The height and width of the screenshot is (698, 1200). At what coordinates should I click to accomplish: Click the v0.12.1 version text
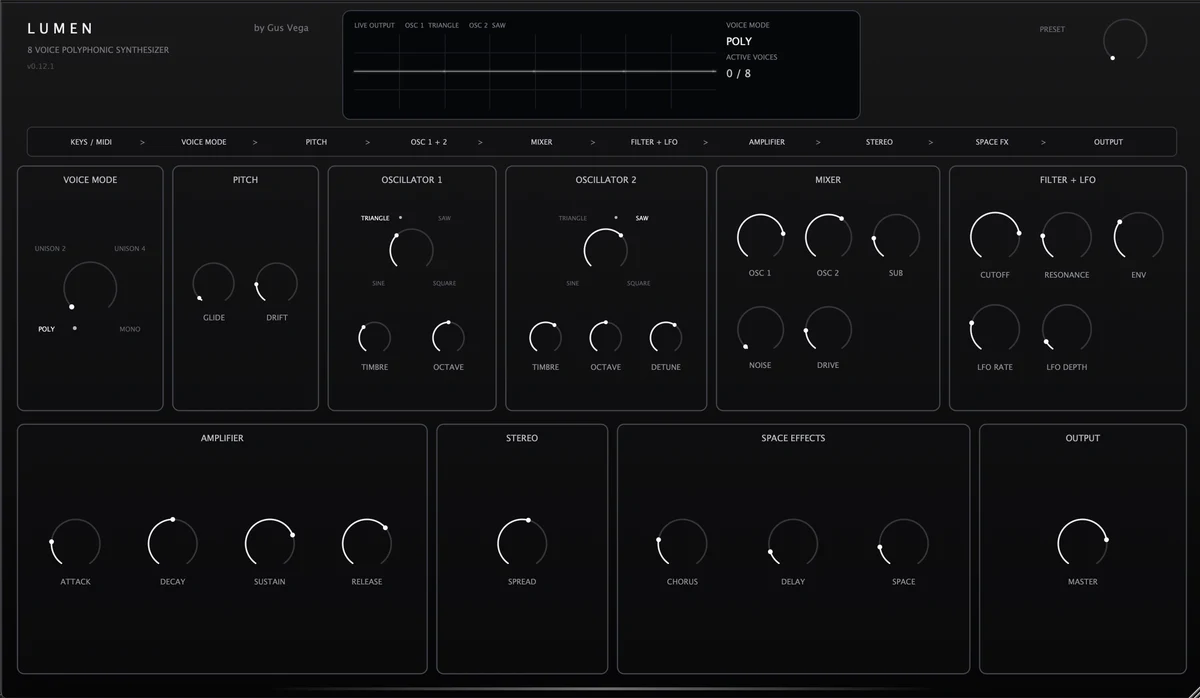[x=41, y=66]
